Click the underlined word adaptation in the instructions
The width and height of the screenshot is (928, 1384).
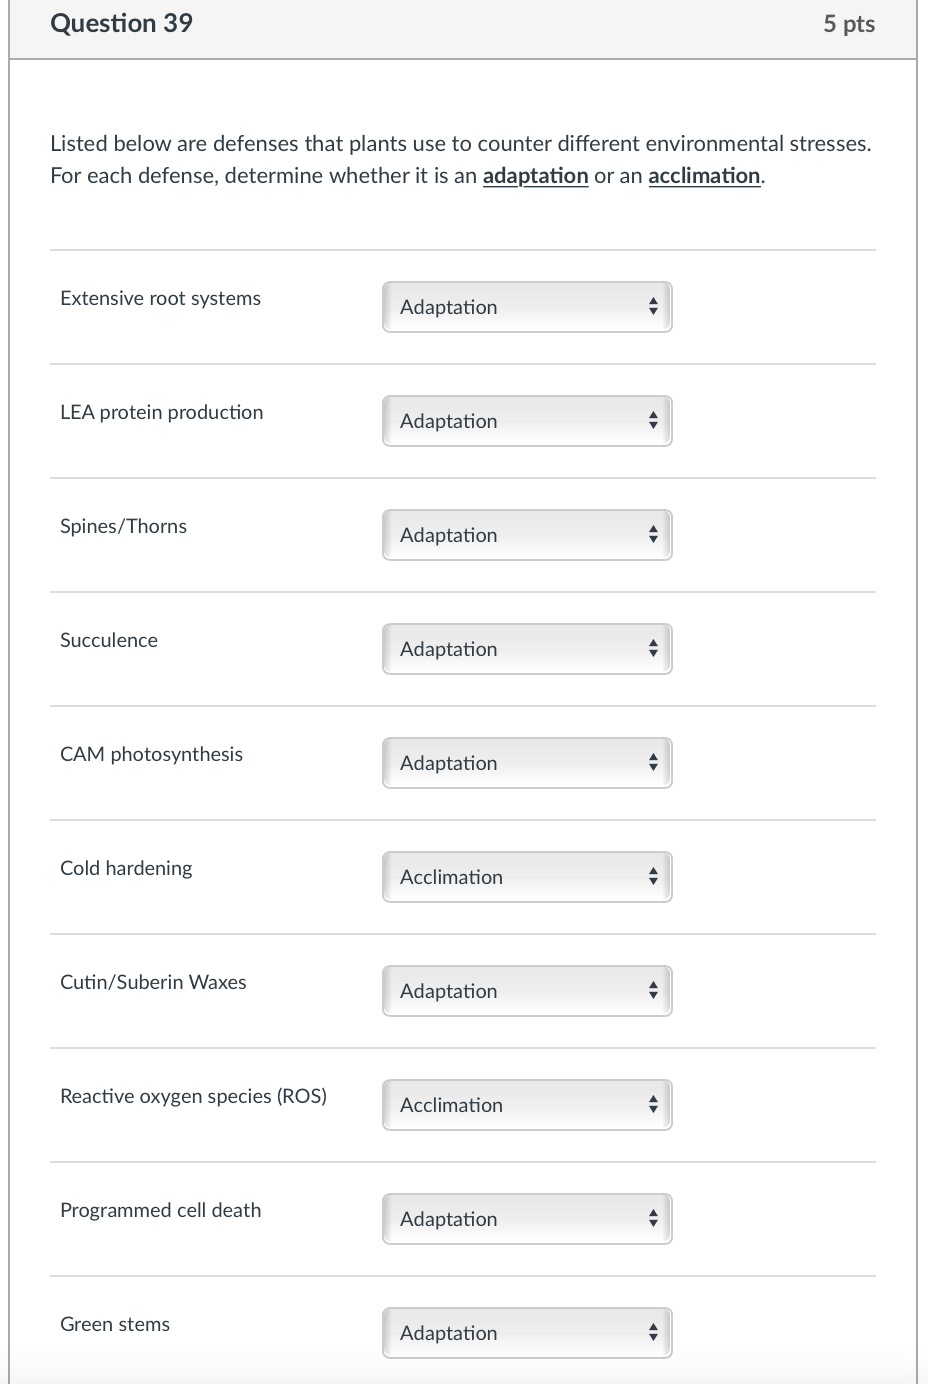pos(535,176)
